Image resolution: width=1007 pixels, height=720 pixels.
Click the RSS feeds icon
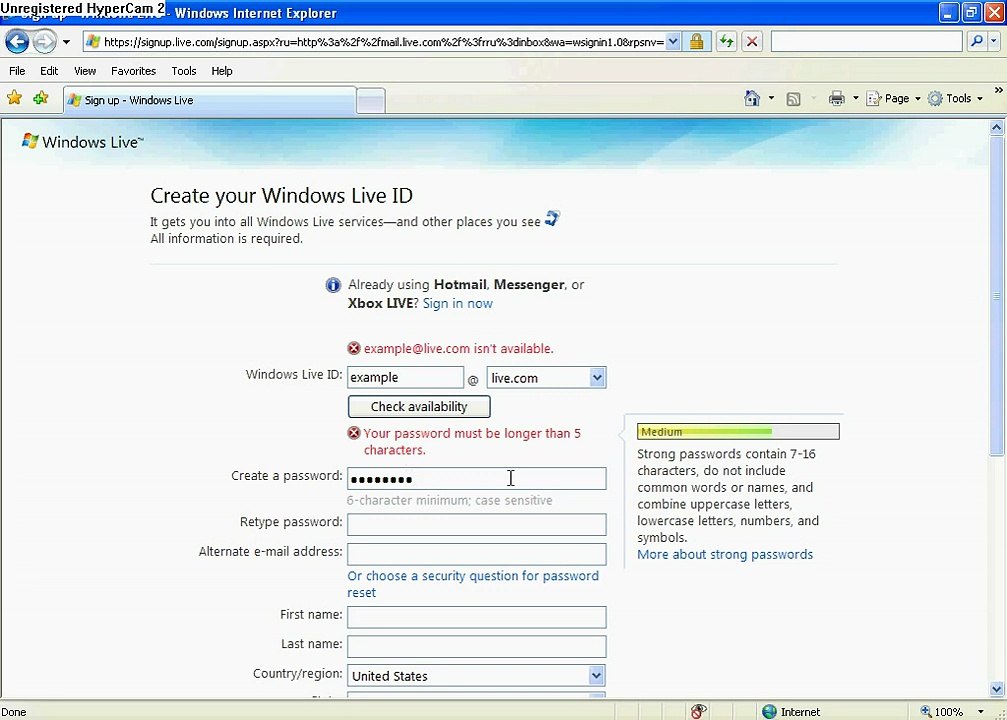point(793,99)
